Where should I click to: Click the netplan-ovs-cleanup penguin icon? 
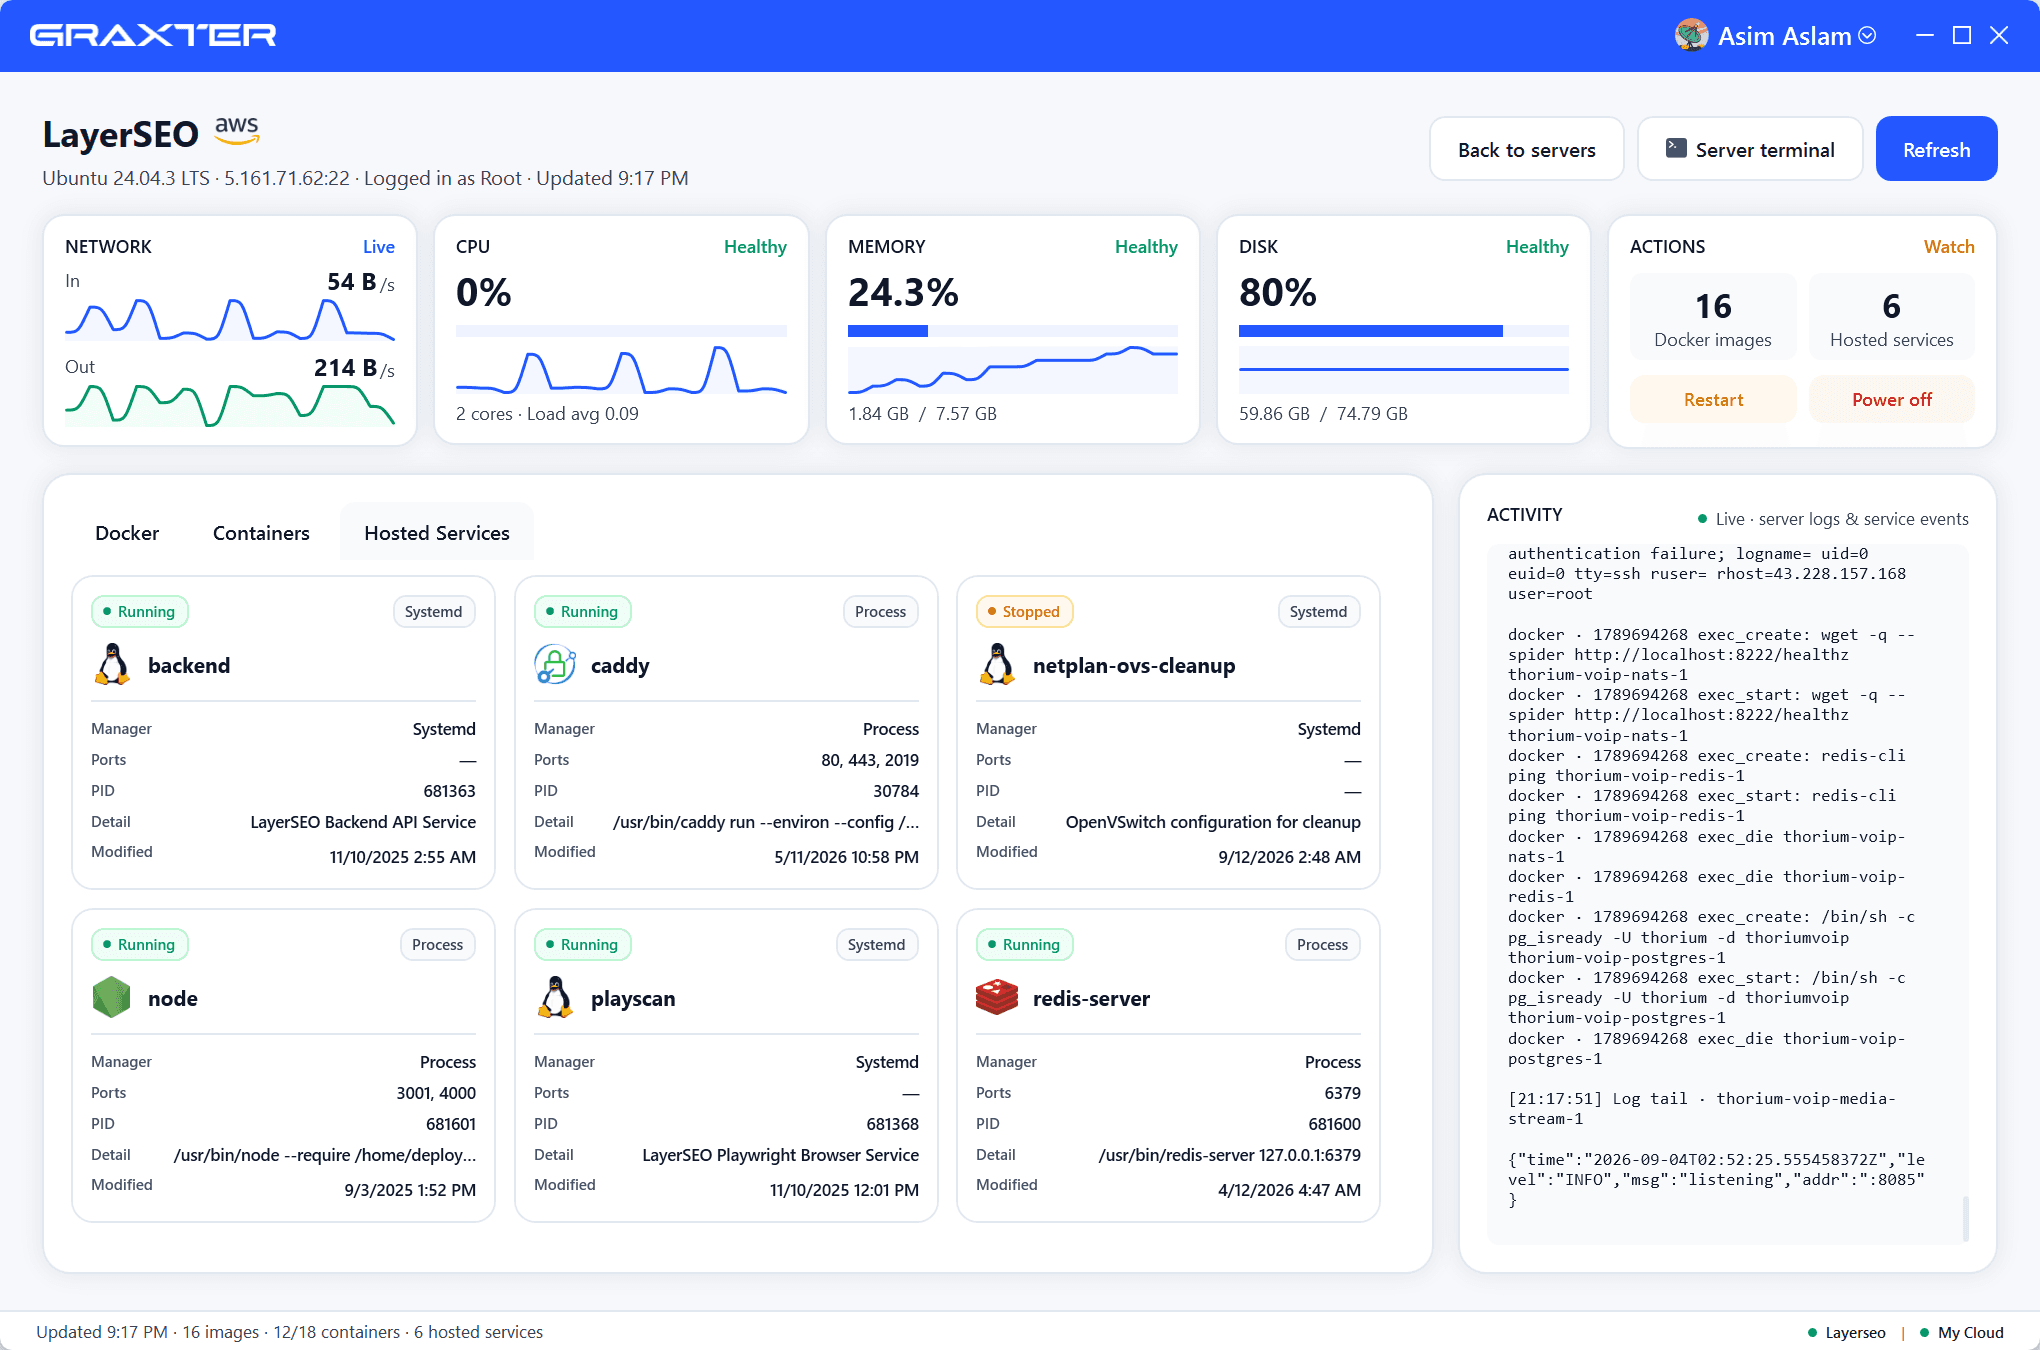tap(997, 665)
